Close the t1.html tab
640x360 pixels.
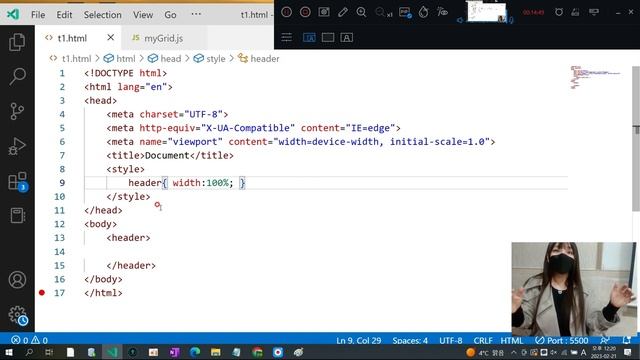pos(110,38)
